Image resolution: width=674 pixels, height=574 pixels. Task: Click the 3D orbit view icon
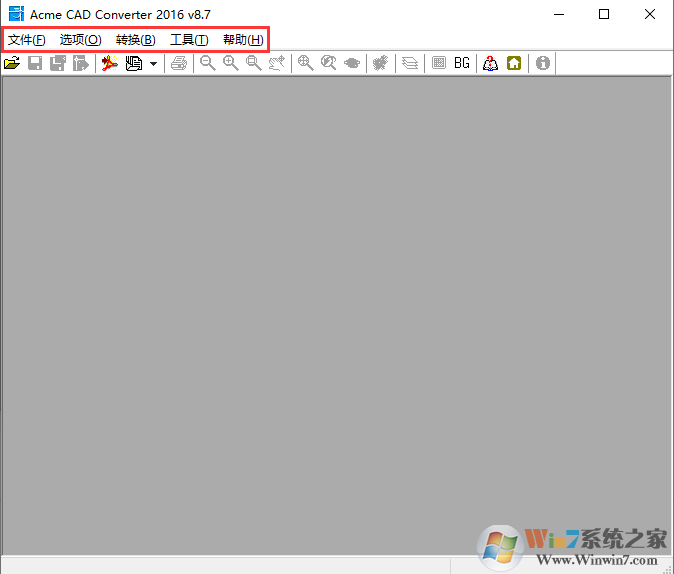pyautogui.click(x=352, y=63)
